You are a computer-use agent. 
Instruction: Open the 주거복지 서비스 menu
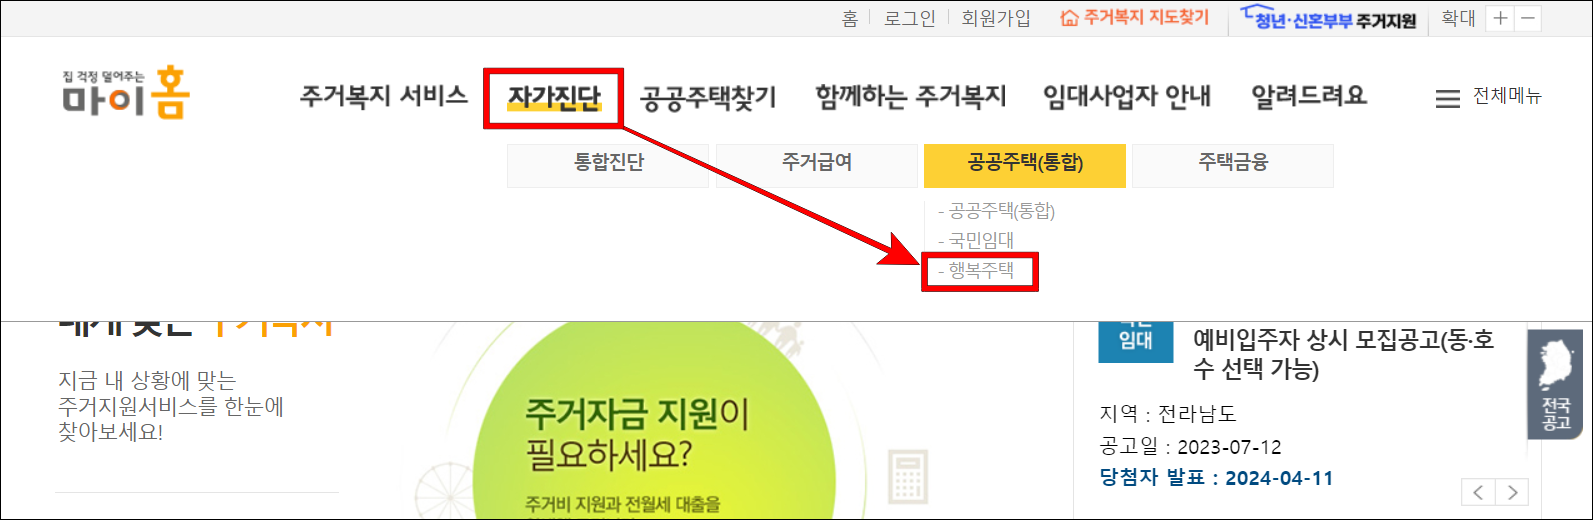coord(384,96)
